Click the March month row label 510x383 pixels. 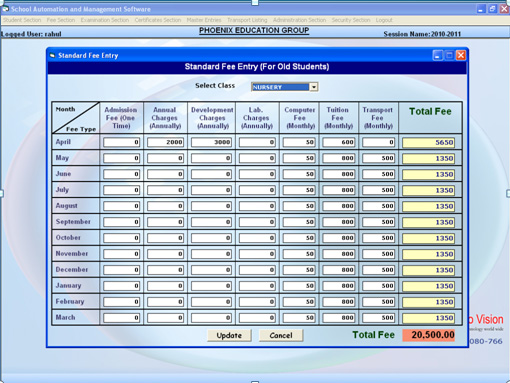point(65,317)
